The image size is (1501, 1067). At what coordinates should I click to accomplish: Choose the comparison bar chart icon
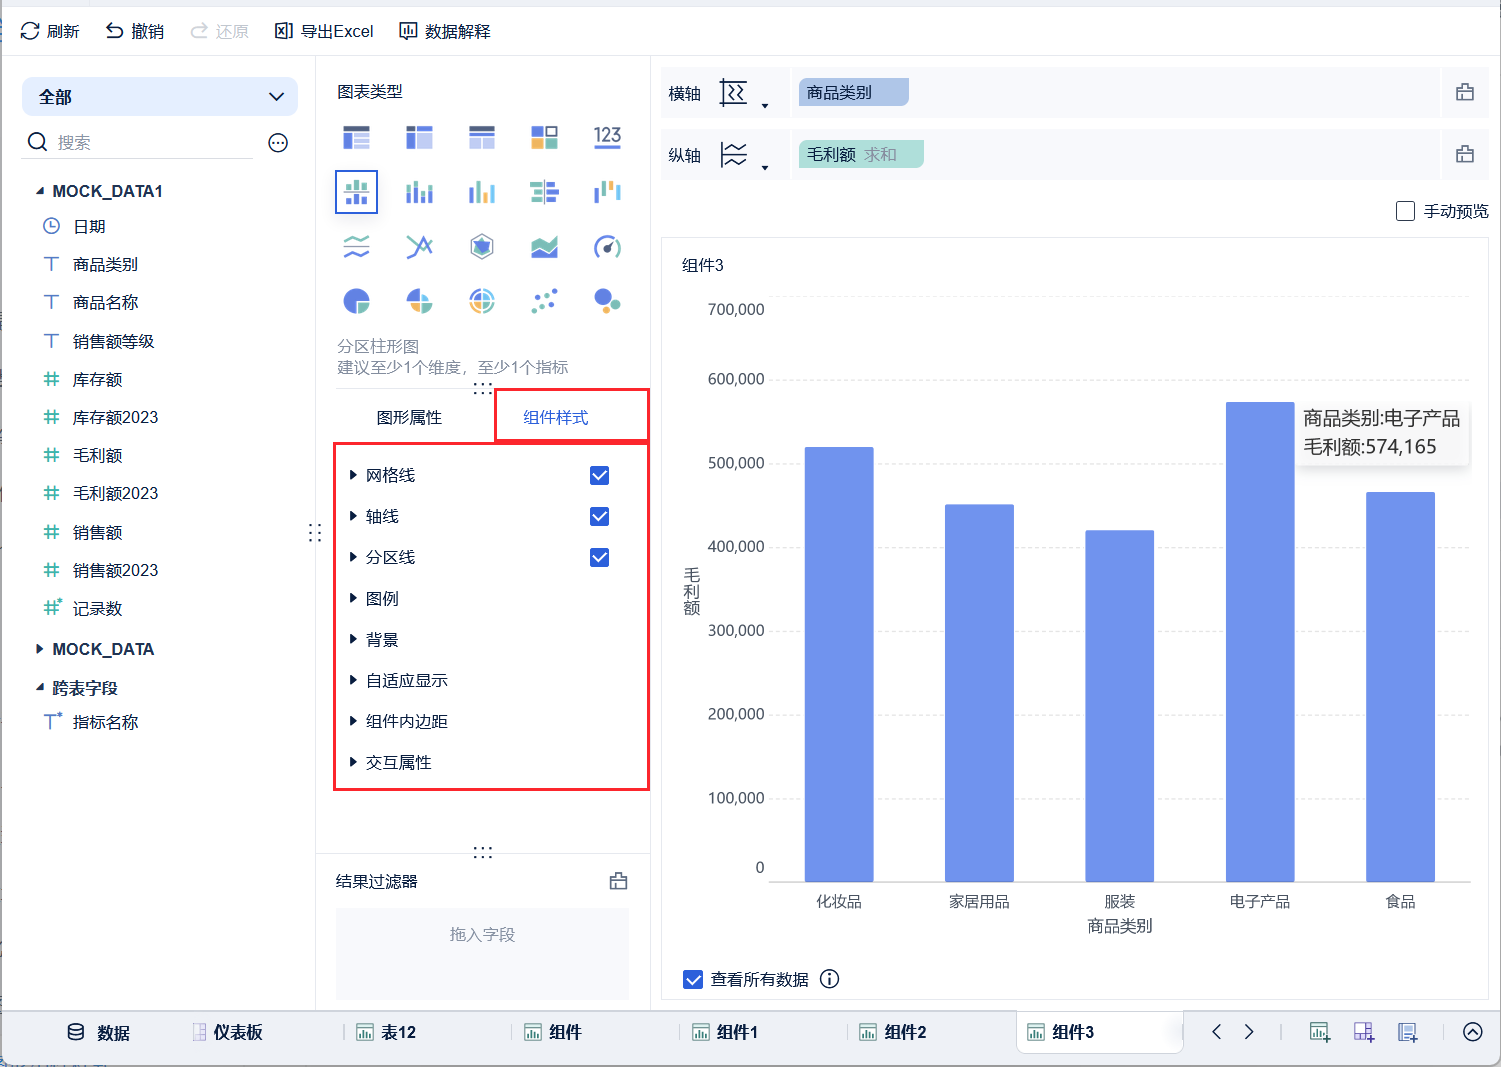tap(544, 192)
